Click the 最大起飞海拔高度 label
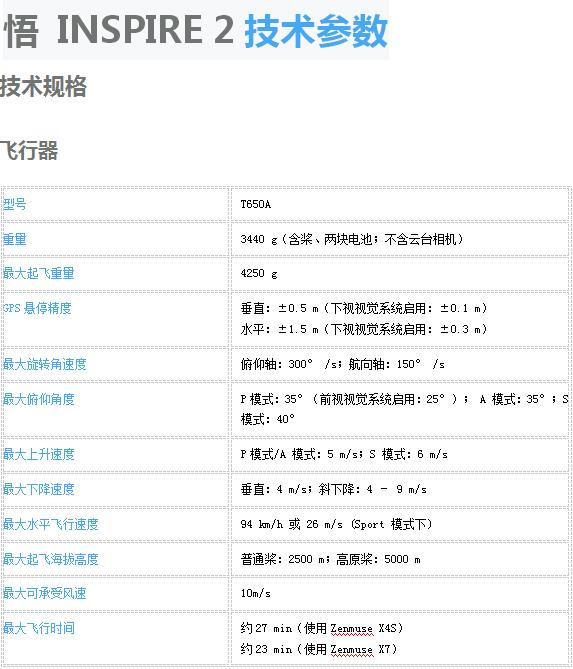573x669 pixels. point(50,559)
